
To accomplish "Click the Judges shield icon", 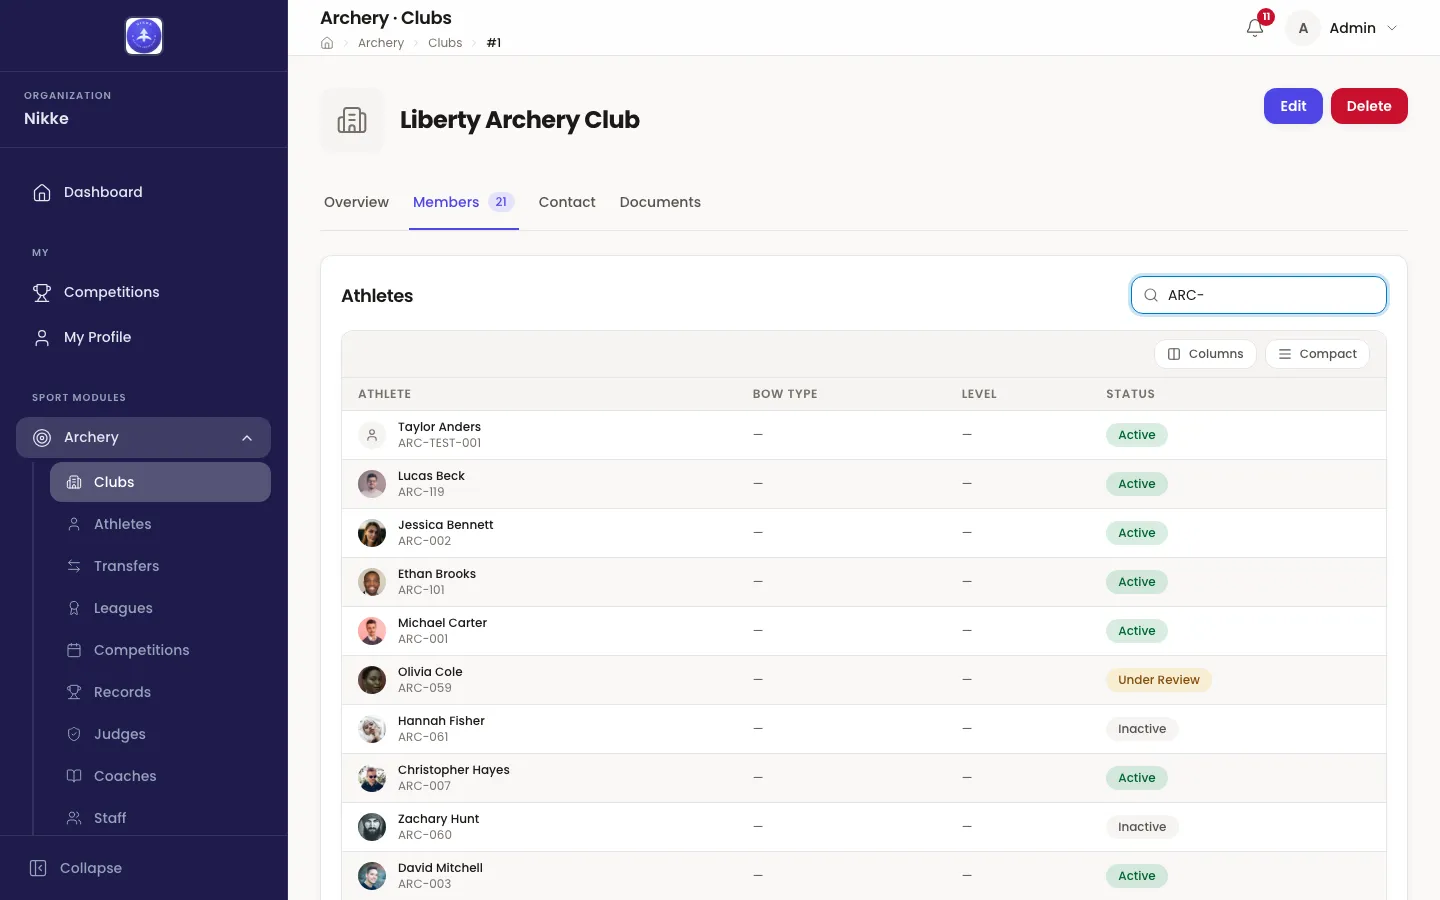I will [x=74, y=734].
